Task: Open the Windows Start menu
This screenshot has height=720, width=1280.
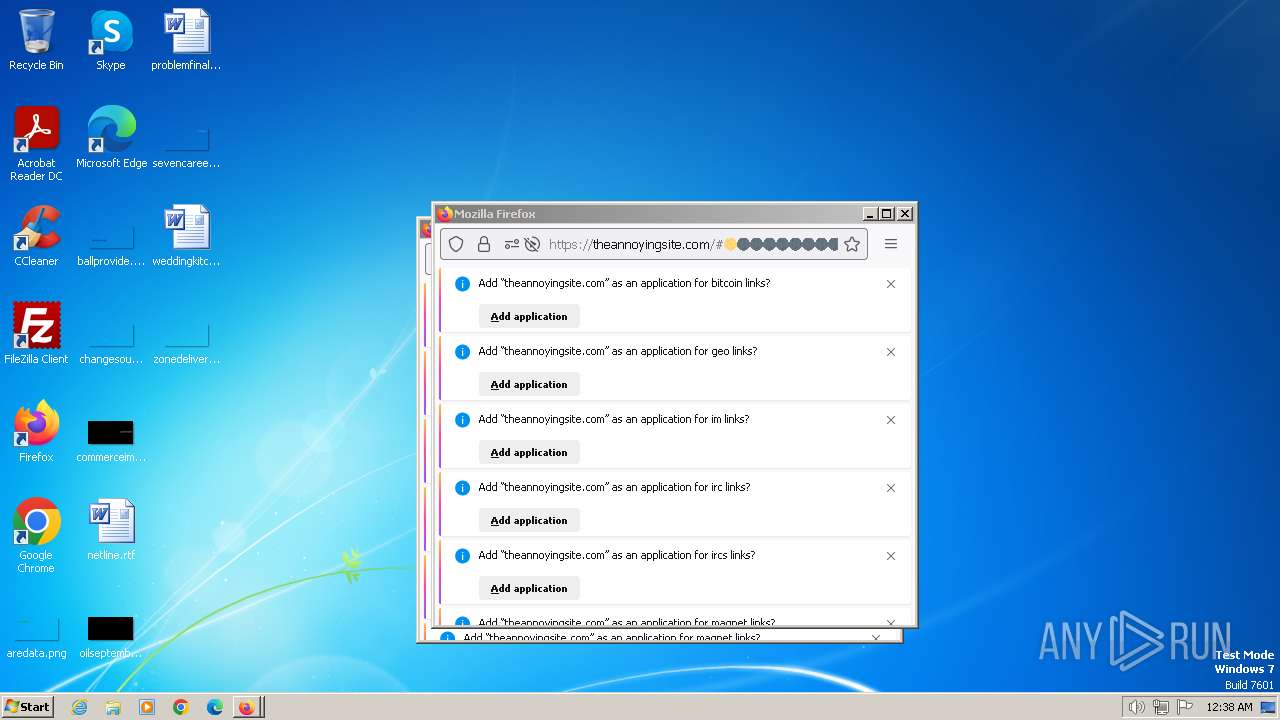Action: (28, 706)
